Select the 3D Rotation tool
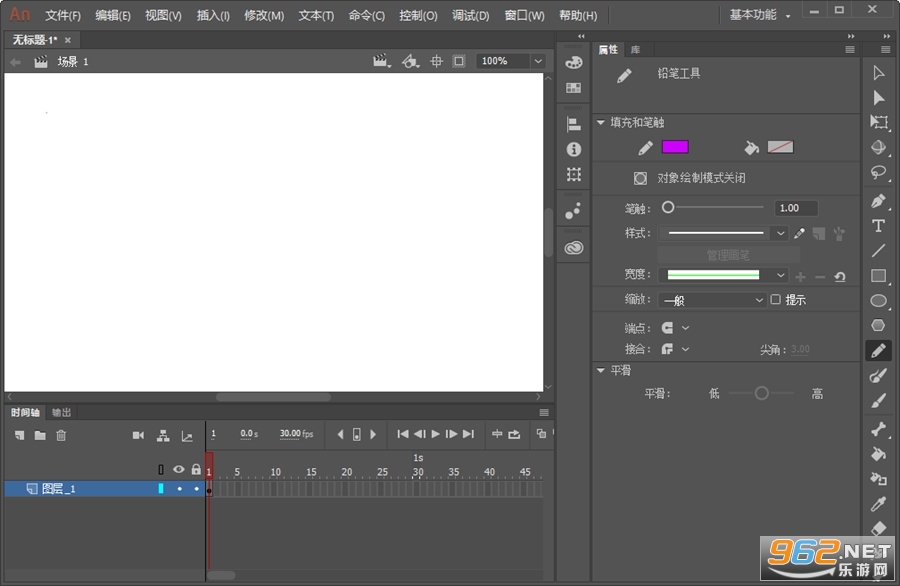The width and height of the screenshot is (900, 586). point(878,147)
